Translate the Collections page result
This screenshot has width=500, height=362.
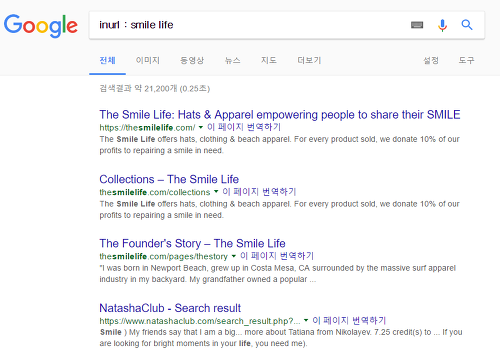[259, 192]
